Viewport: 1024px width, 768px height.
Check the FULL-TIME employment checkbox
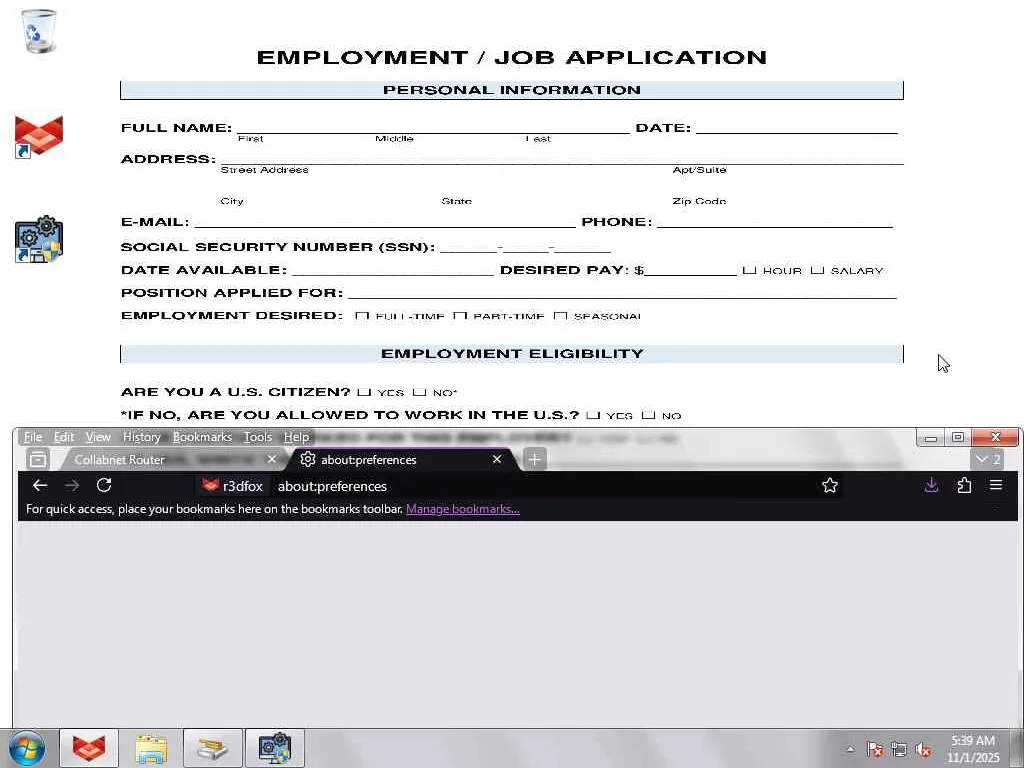click(362, 315)
